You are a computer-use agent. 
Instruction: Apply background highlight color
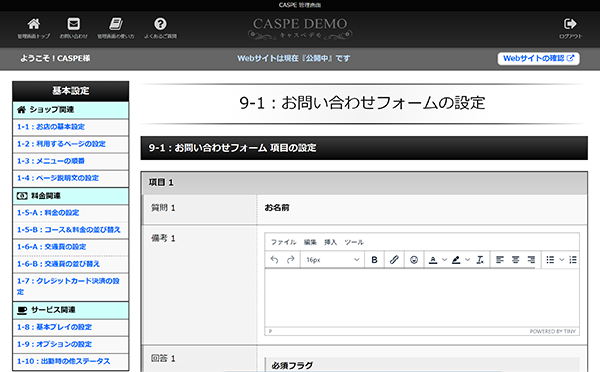[456, 260]
